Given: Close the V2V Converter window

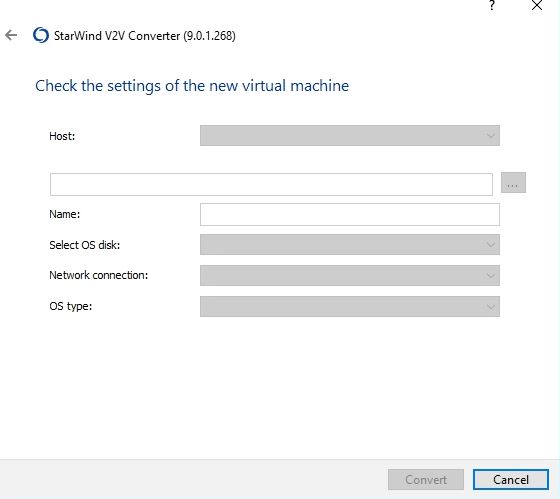Looking at the screenshot, I should coord(537,5).
